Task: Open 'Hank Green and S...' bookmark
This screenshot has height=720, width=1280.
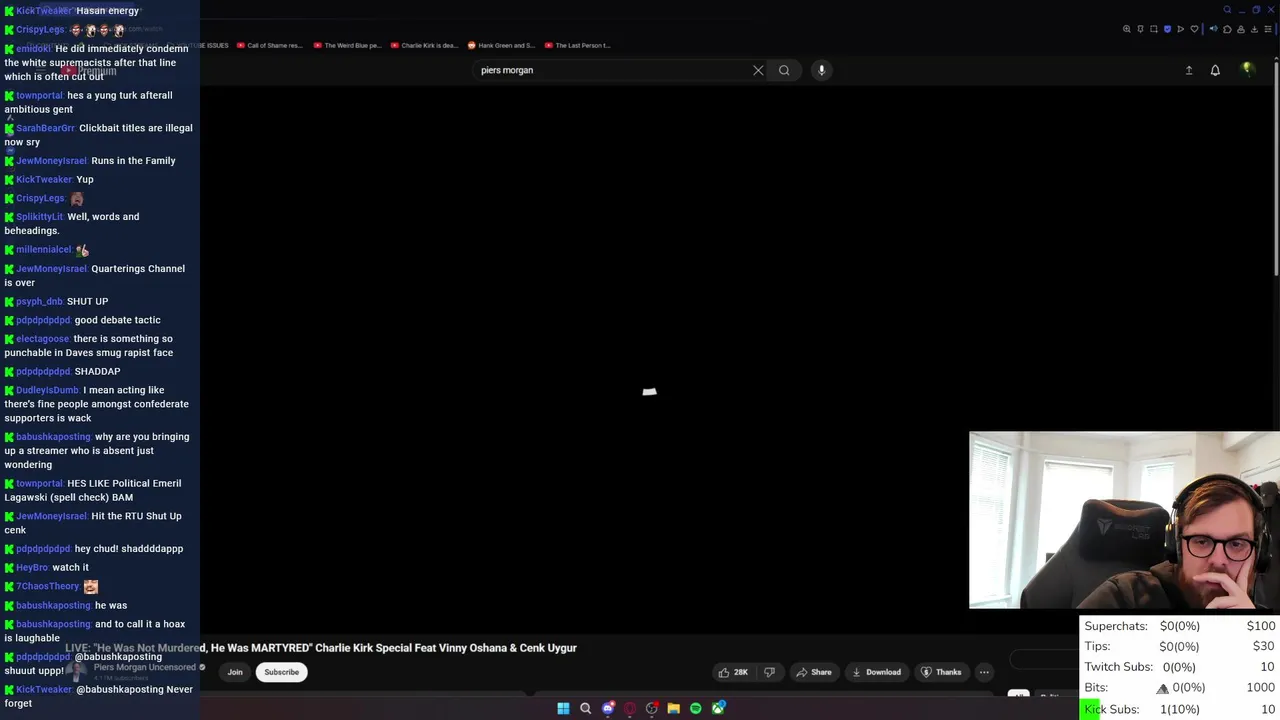Action: click(501, 45)
